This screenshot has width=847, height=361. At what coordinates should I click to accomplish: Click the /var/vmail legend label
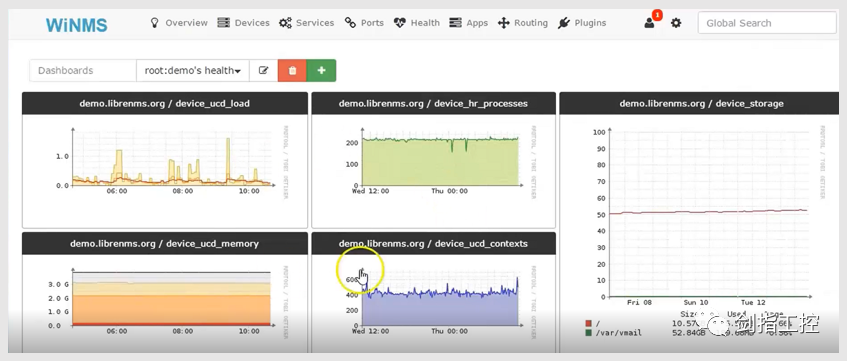(x=619, y=333)
